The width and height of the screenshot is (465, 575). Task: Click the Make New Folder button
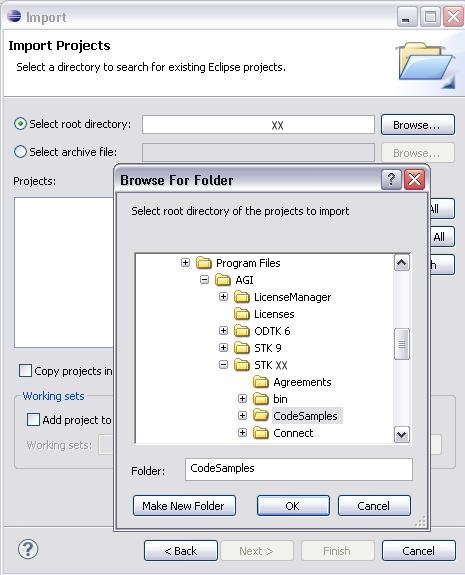(x=184, y=506)
